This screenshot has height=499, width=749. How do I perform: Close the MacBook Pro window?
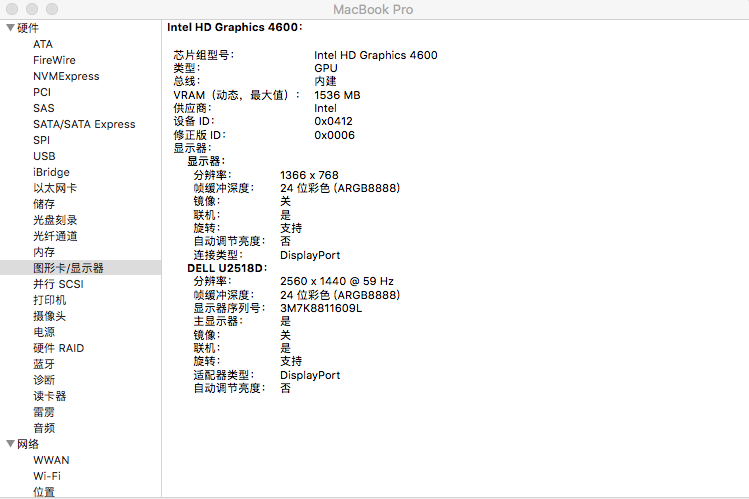[x=12, y=9]
